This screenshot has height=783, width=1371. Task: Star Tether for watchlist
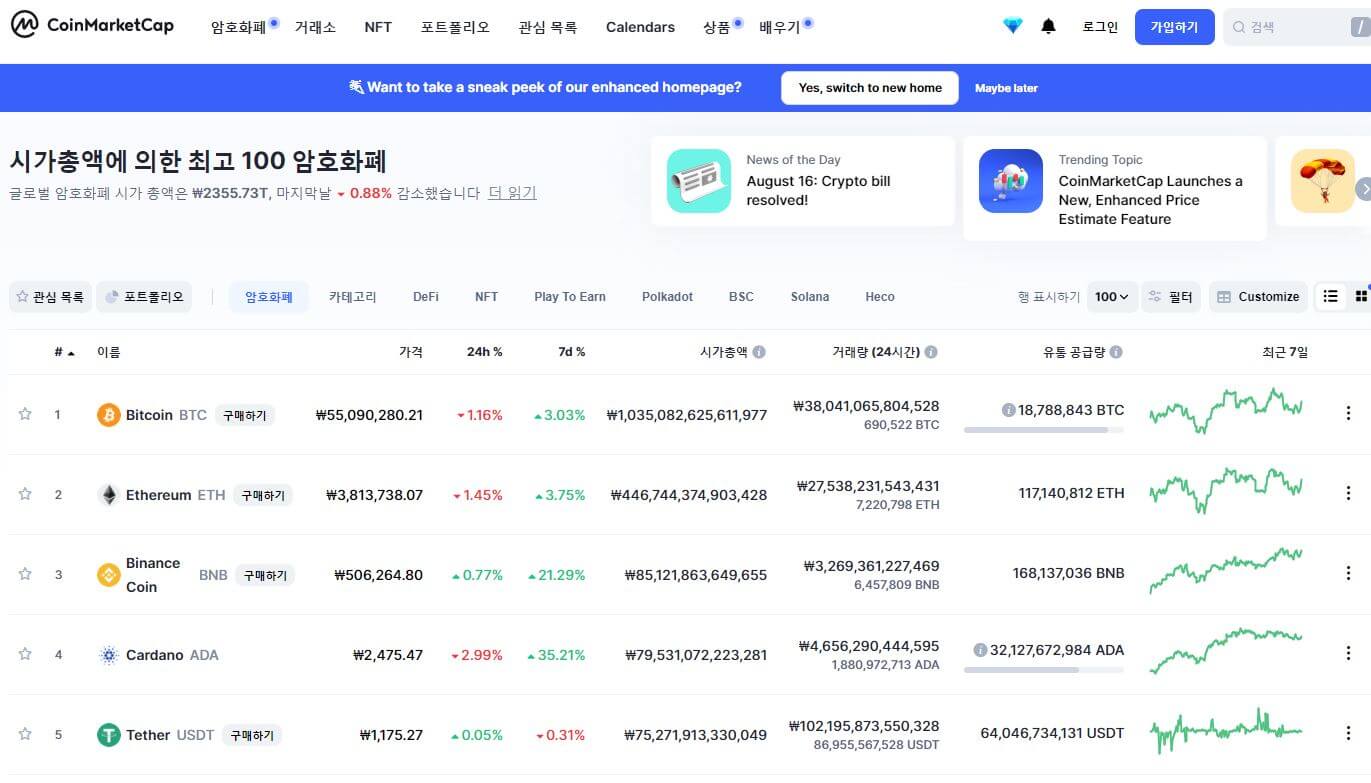25,734
